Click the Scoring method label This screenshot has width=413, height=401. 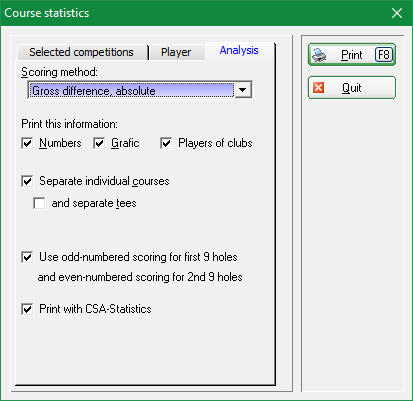click(x=59, y=72)
